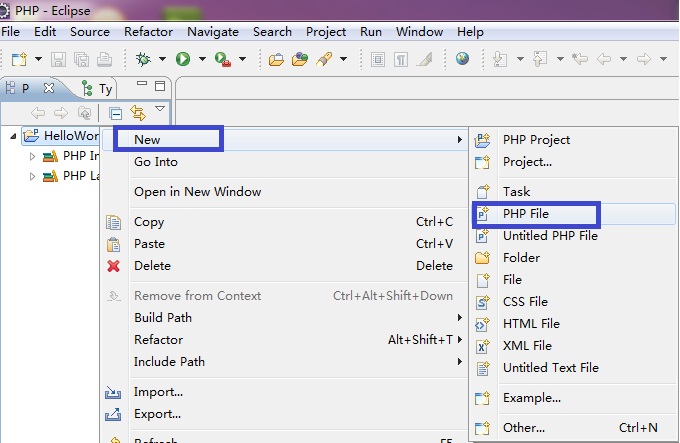Click the Back navigation arrow in main toolbar
Screen dimensions: 680x443
604,59
